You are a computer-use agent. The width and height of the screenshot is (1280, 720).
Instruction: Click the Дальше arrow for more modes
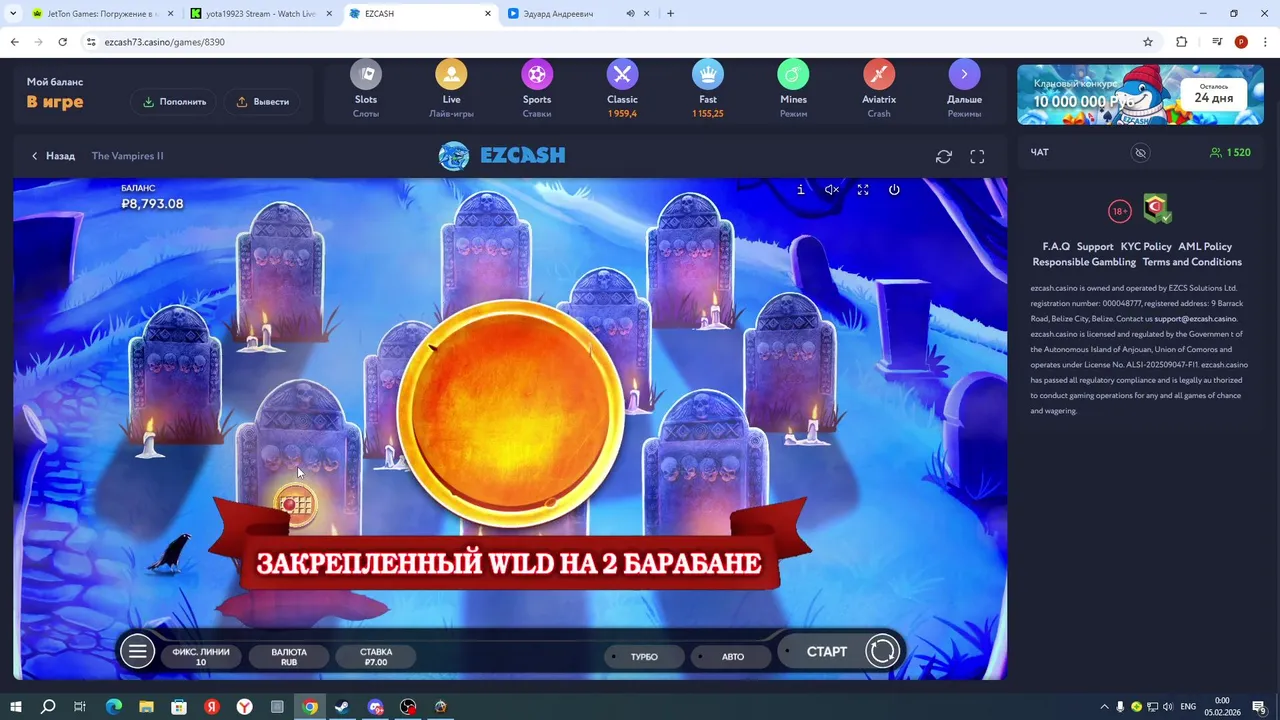click(964, 75)
